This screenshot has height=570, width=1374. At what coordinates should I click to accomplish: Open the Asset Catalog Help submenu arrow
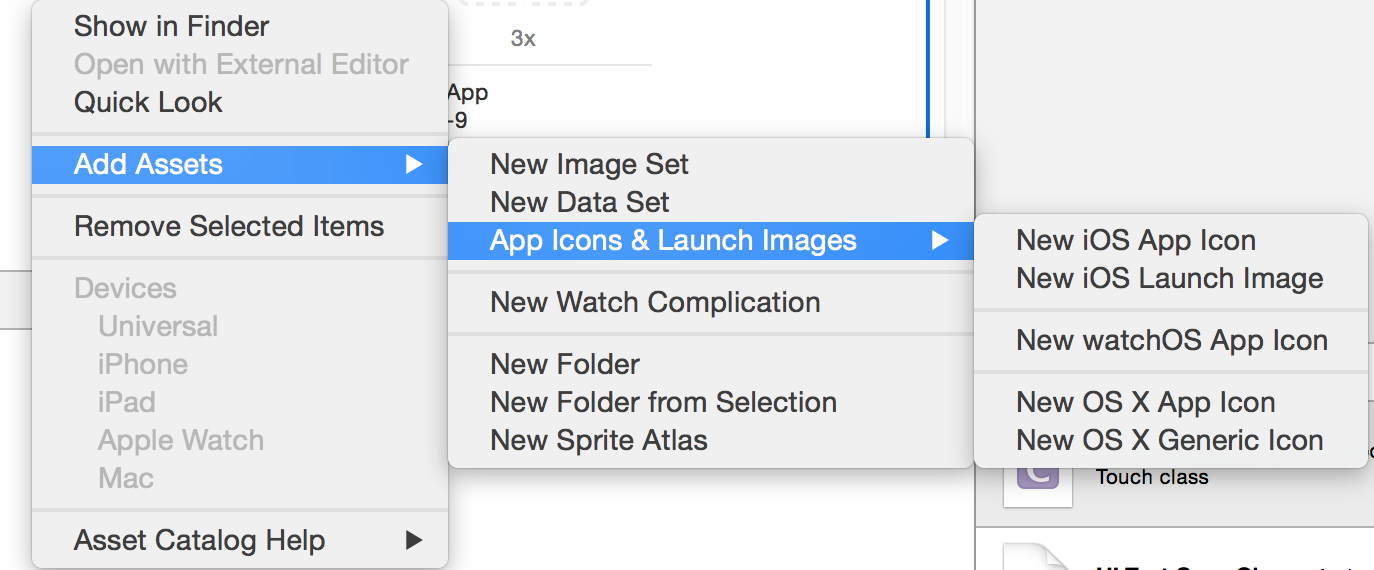pyautogui.click(x=414, y=541)
